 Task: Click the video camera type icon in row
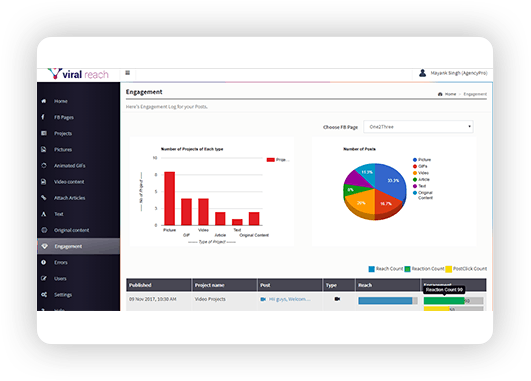coord(337,299)
